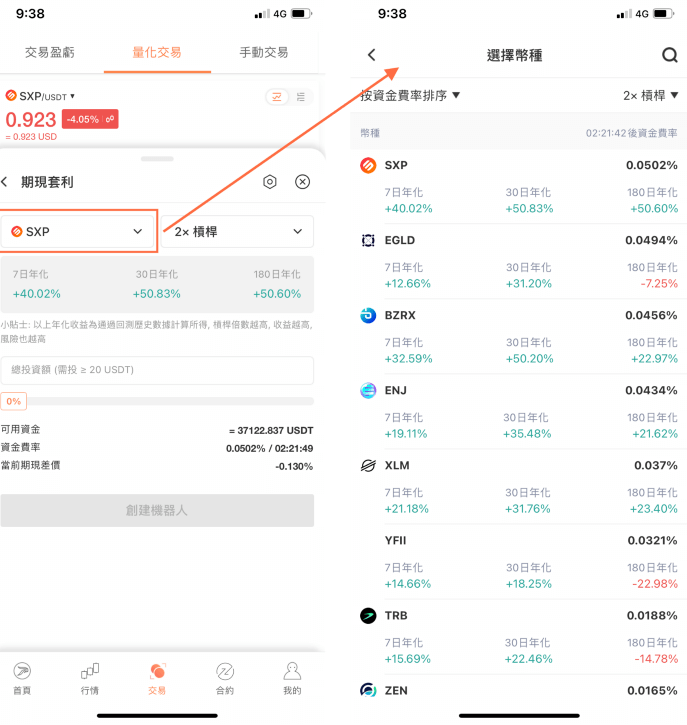Screen dimensions: 687x725
Task: Tap the XLM funding rate 0.037%
Action: point(656,465)
